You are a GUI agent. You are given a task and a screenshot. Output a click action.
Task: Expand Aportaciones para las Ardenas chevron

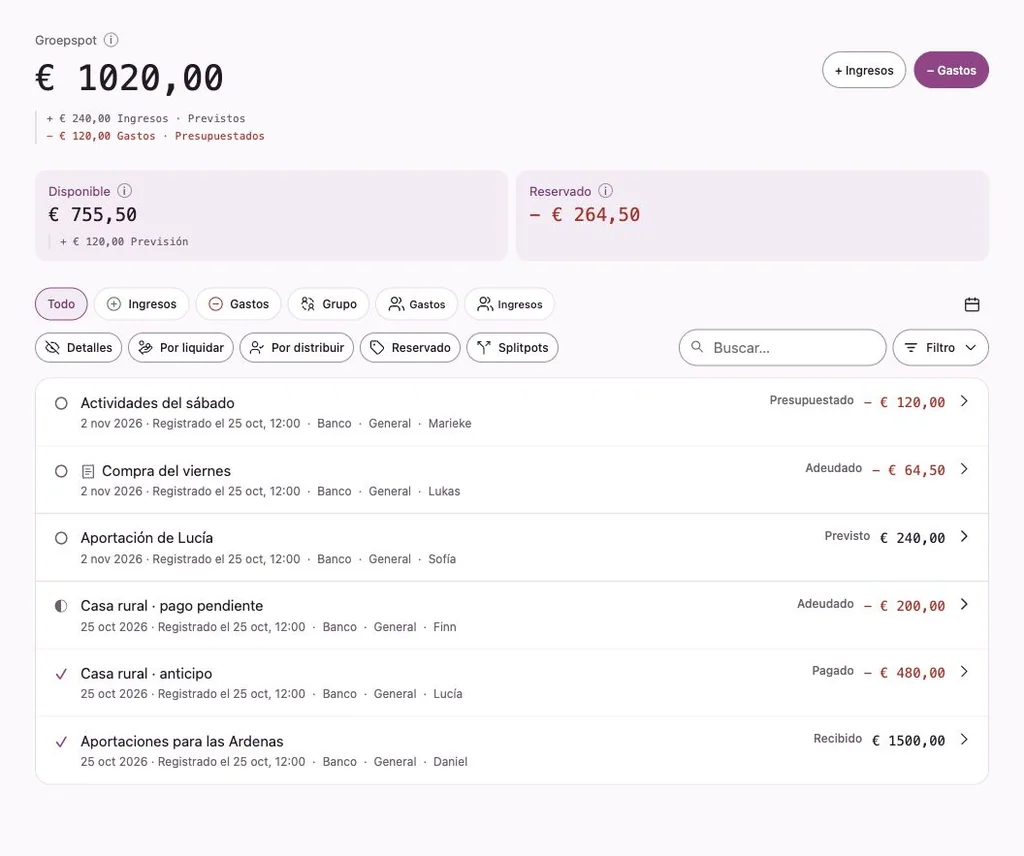click(964, 739)
